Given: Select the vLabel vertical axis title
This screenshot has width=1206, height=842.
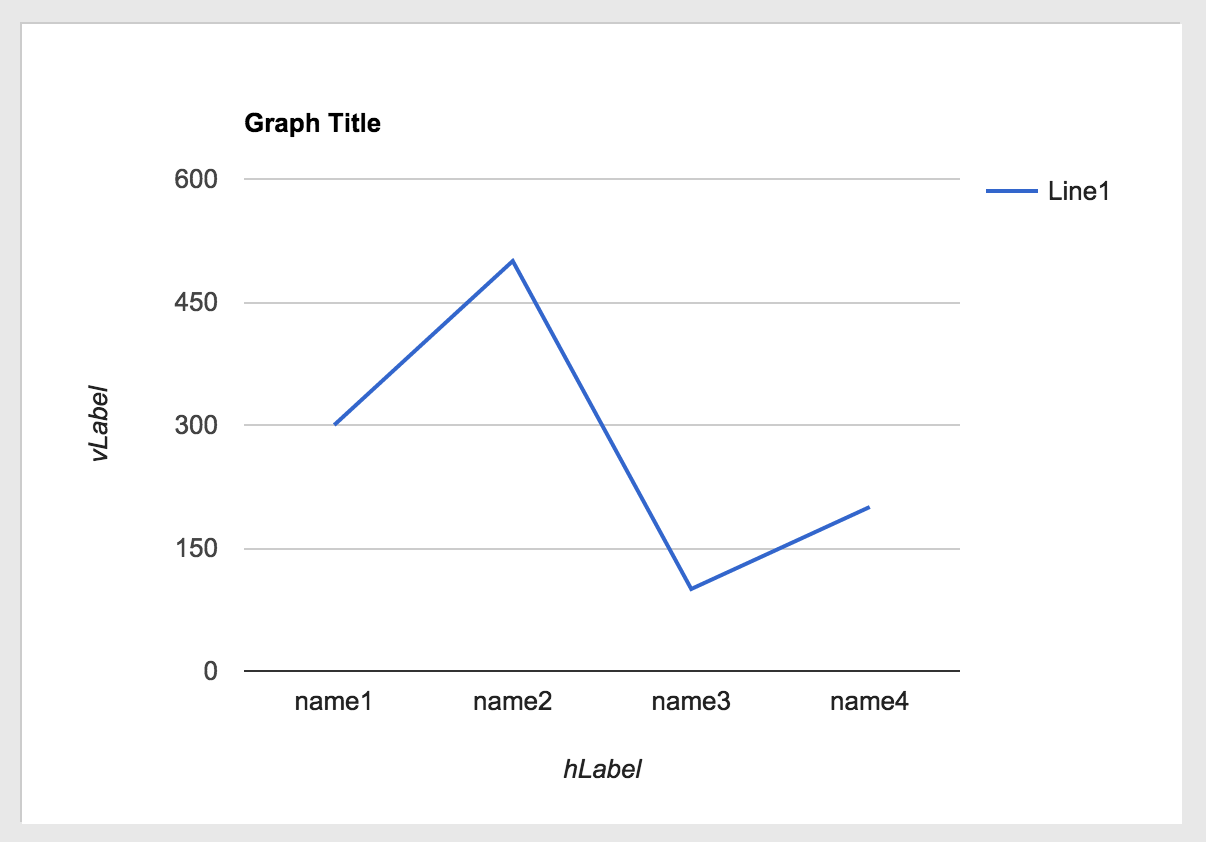Looking at the screenshot, I should click(x=99, y=423).
